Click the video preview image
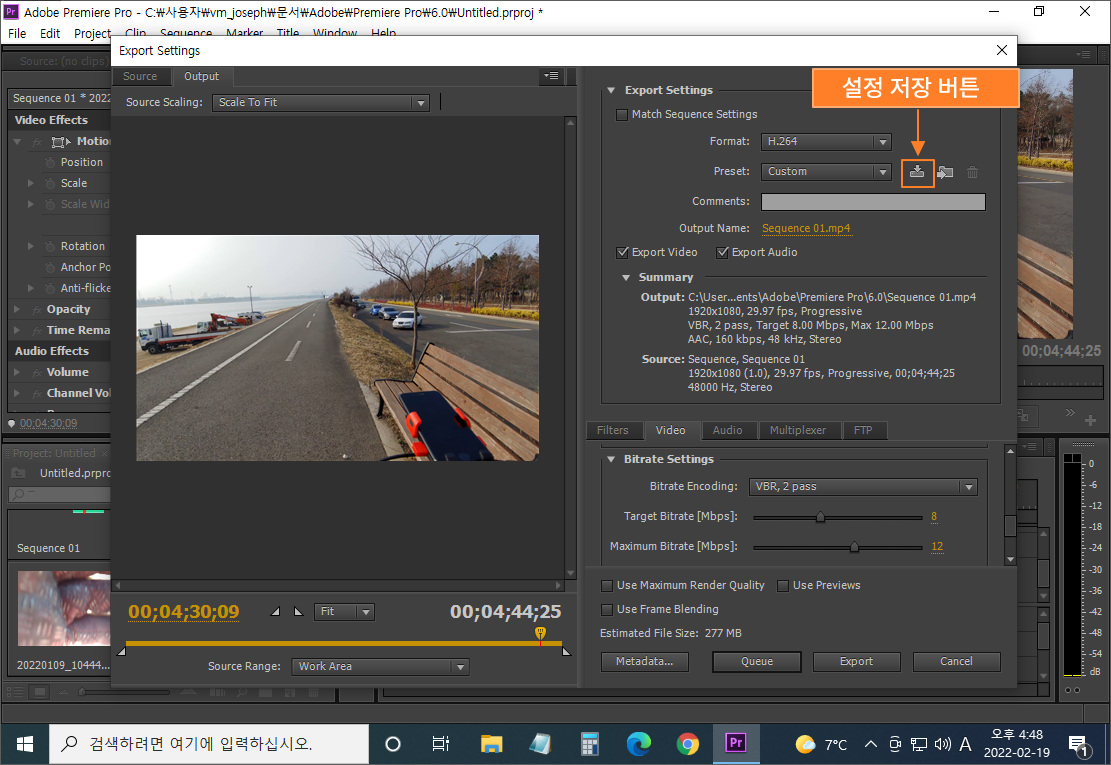 (337, 348)
